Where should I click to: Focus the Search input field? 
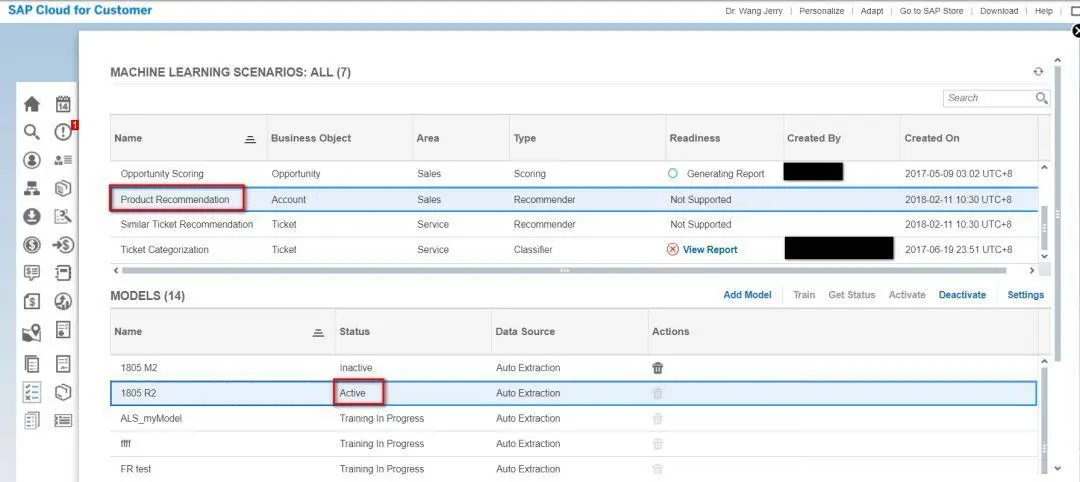point(990,98)
